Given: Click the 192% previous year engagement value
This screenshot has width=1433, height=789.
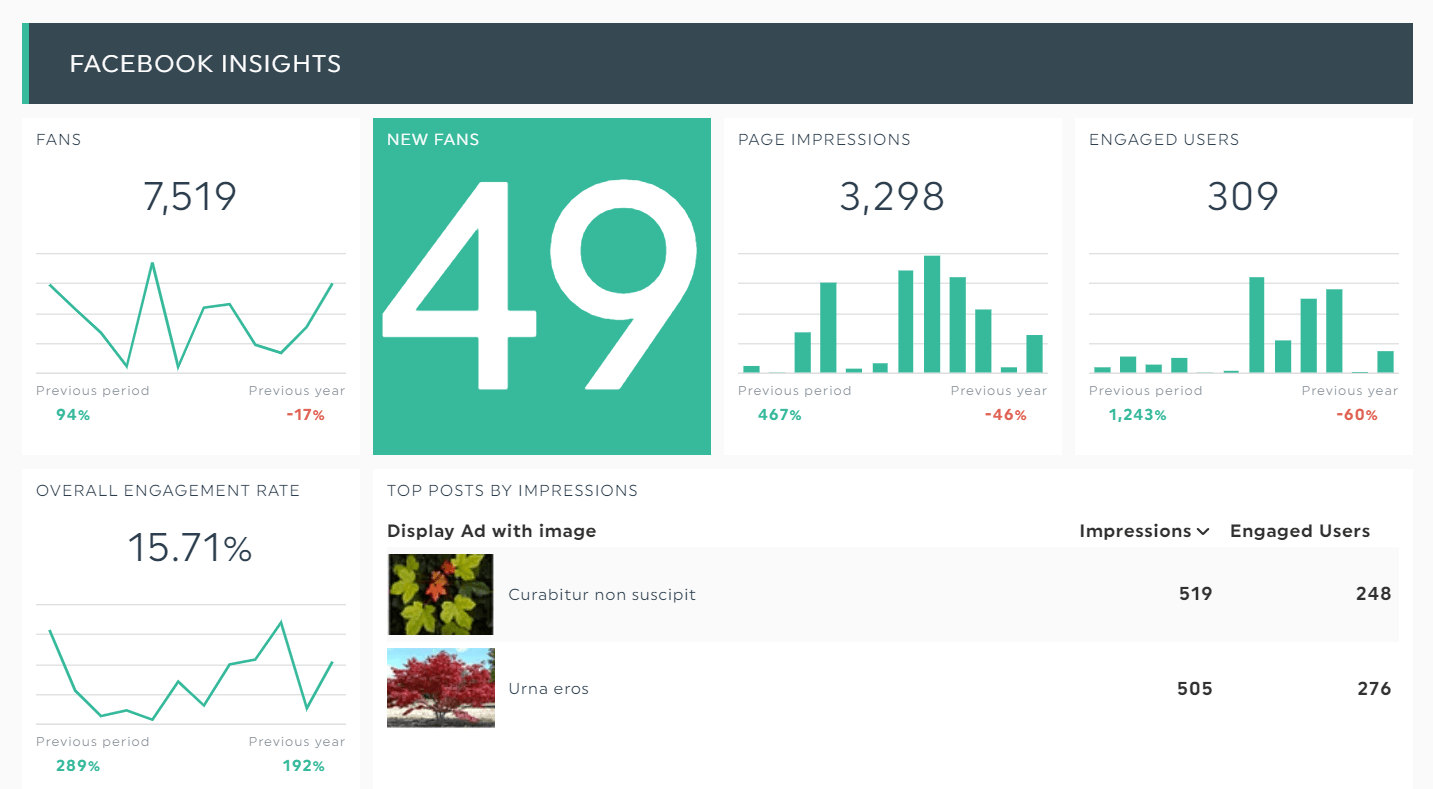Looking at the screenshot, I should (x=304, y=766).
